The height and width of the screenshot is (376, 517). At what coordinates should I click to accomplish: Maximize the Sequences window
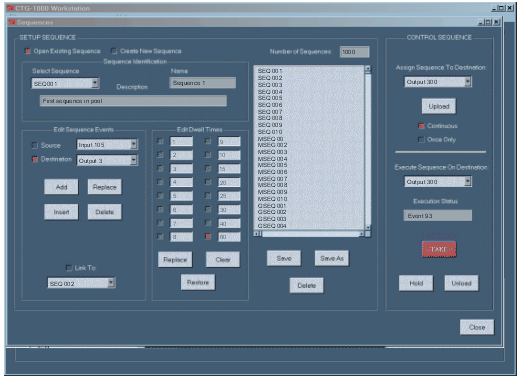tap(489, 22)
